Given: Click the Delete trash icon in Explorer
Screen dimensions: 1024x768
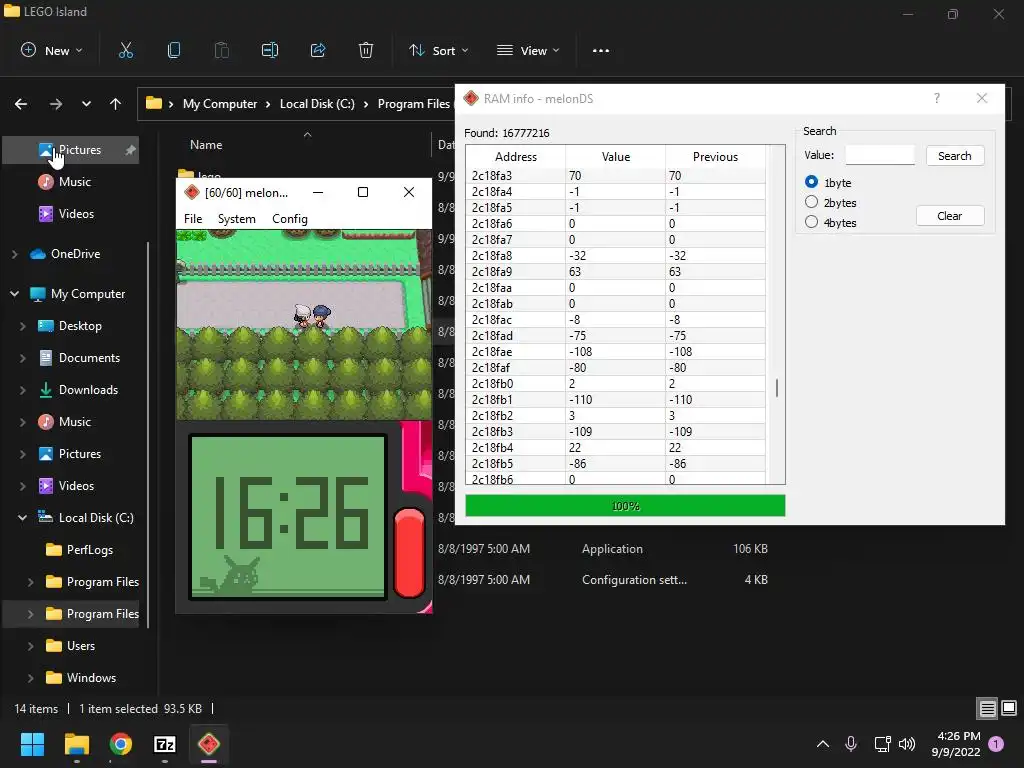Looking at the screenshot, I should click(366, 50).
